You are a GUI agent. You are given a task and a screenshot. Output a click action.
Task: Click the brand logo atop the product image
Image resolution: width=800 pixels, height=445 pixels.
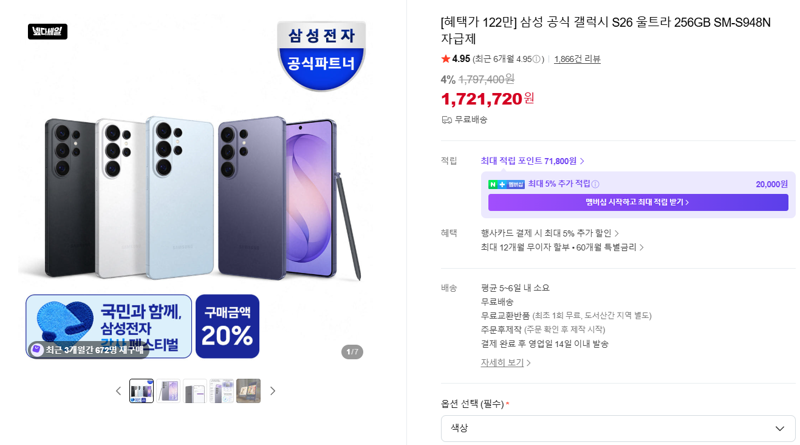[x=47, y=32]
